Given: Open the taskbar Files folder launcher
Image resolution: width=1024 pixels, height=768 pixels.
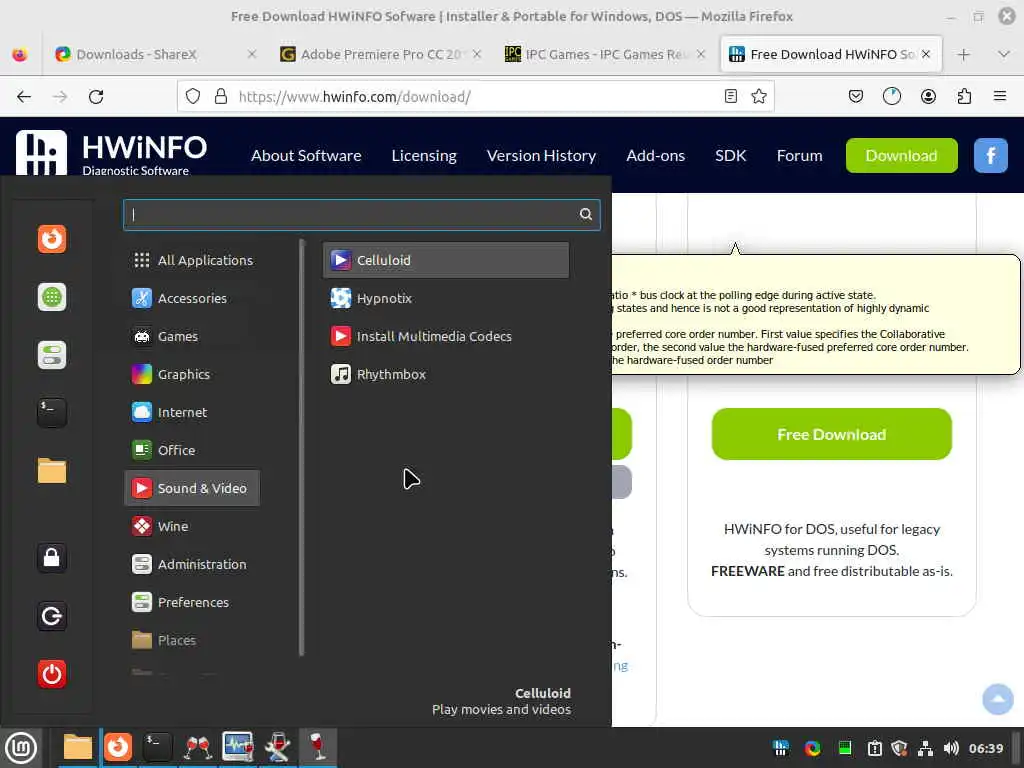Looking at the screenshot, I should pos(77,748).
